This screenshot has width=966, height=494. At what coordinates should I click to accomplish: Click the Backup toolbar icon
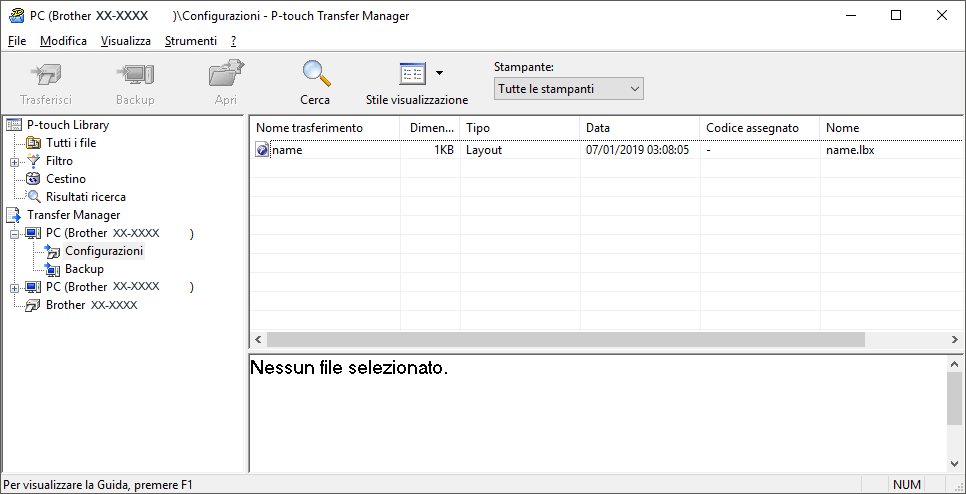135,75
